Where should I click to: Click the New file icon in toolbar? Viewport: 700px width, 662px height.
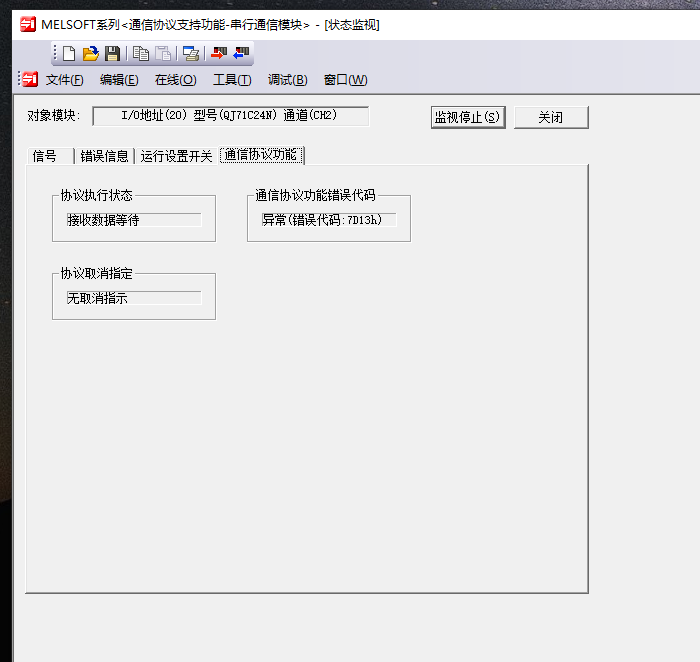pos(69,54)
